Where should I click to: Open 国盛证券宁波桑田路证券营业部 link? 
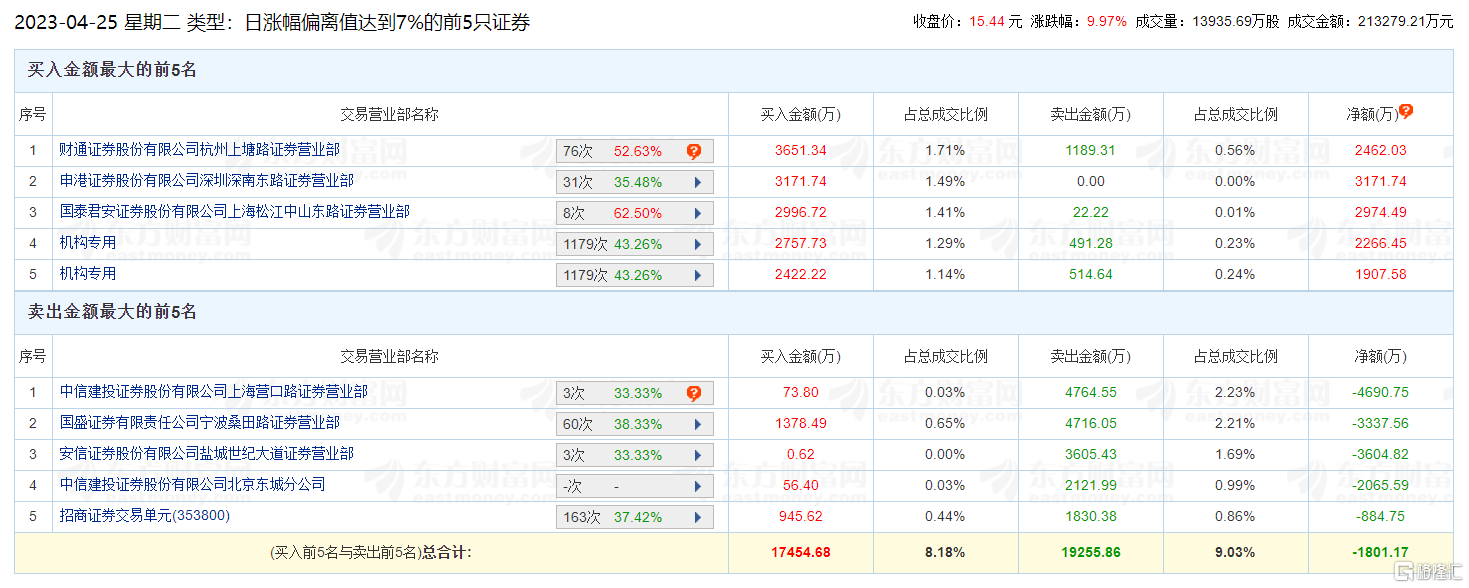point(200,423)
